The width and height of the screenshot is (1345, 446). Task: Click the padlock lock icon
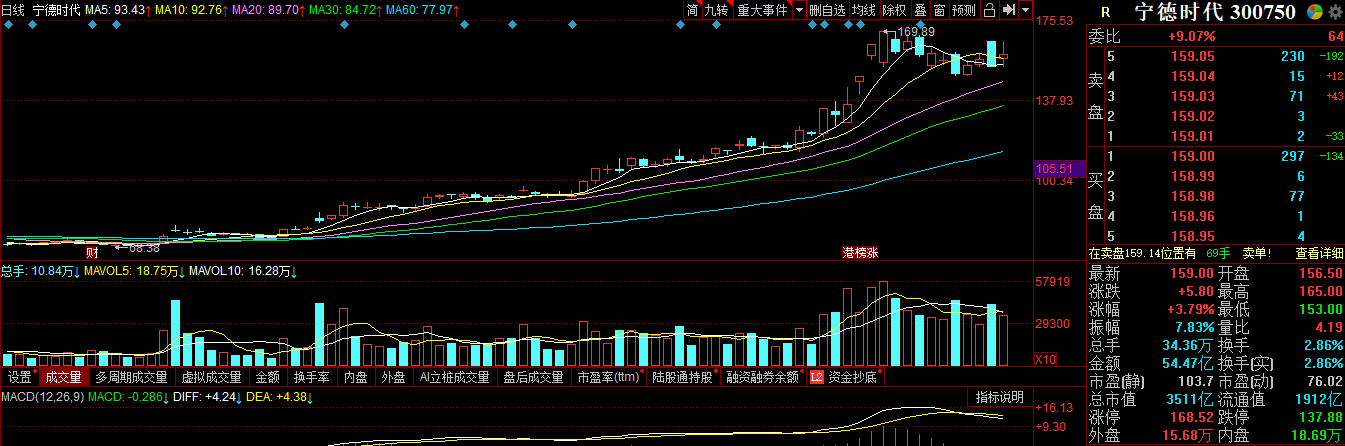[989, 10]
